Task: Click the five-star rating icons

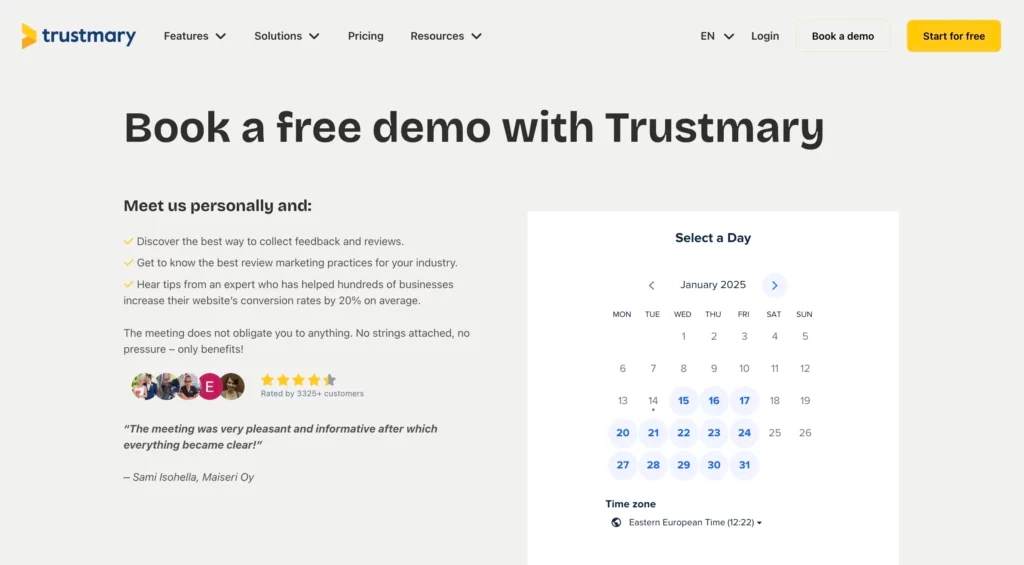Action: [x=298, y=379]
